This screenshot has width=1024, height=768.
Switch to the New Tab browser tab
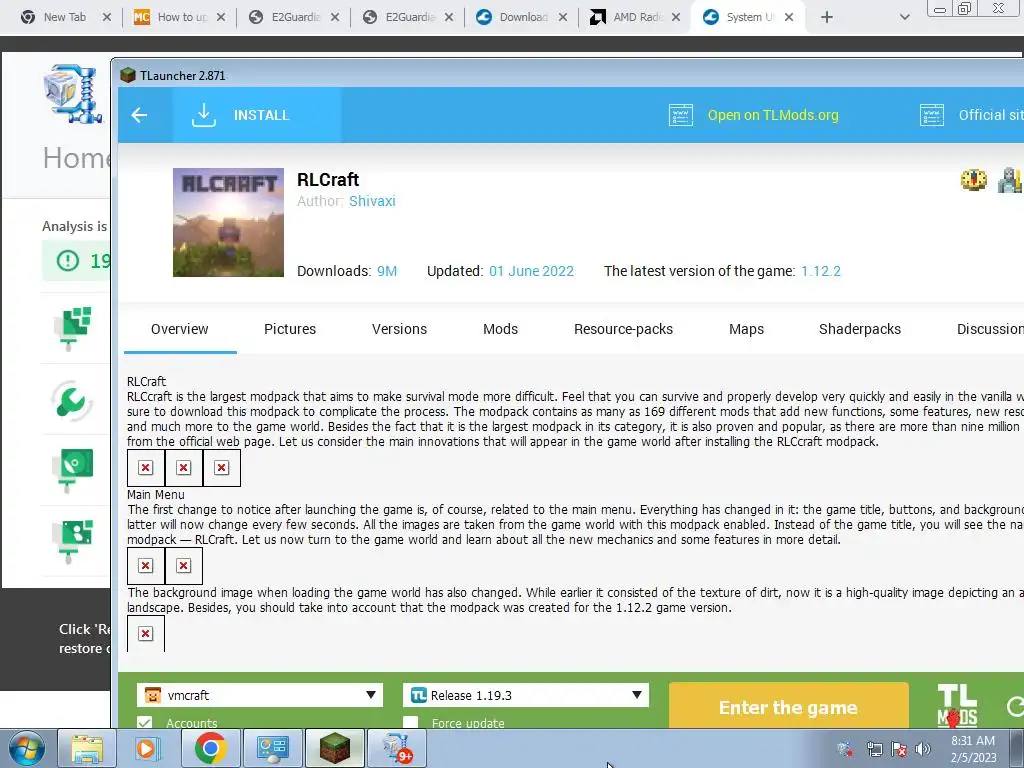pos(65,17)
